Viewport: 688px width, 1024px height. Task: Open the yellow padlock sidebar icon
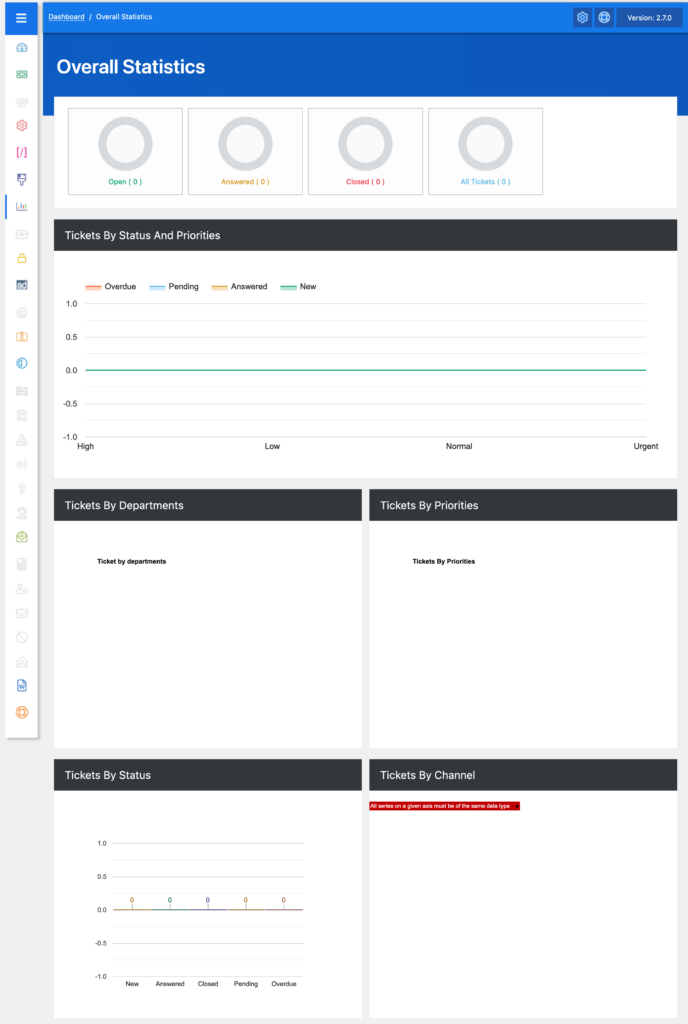pos(22,259)
